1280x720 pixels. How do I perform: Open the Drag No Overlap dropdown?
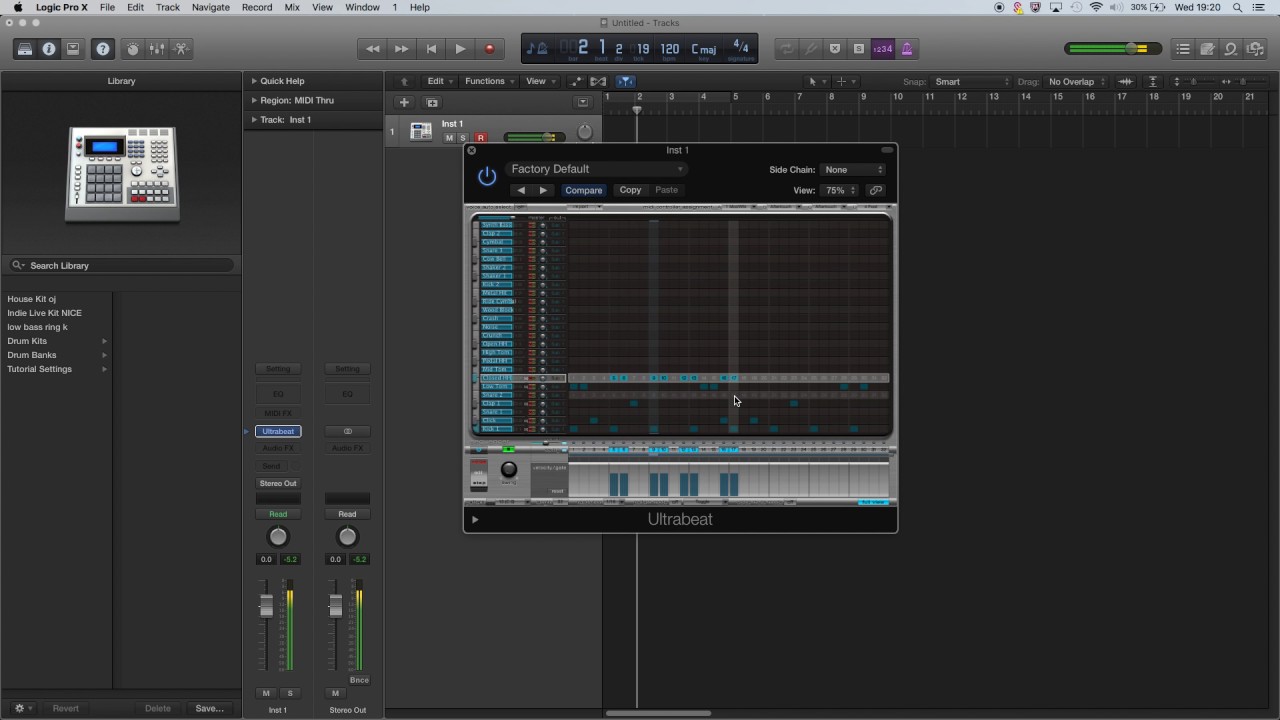[x=1076, y=81]
